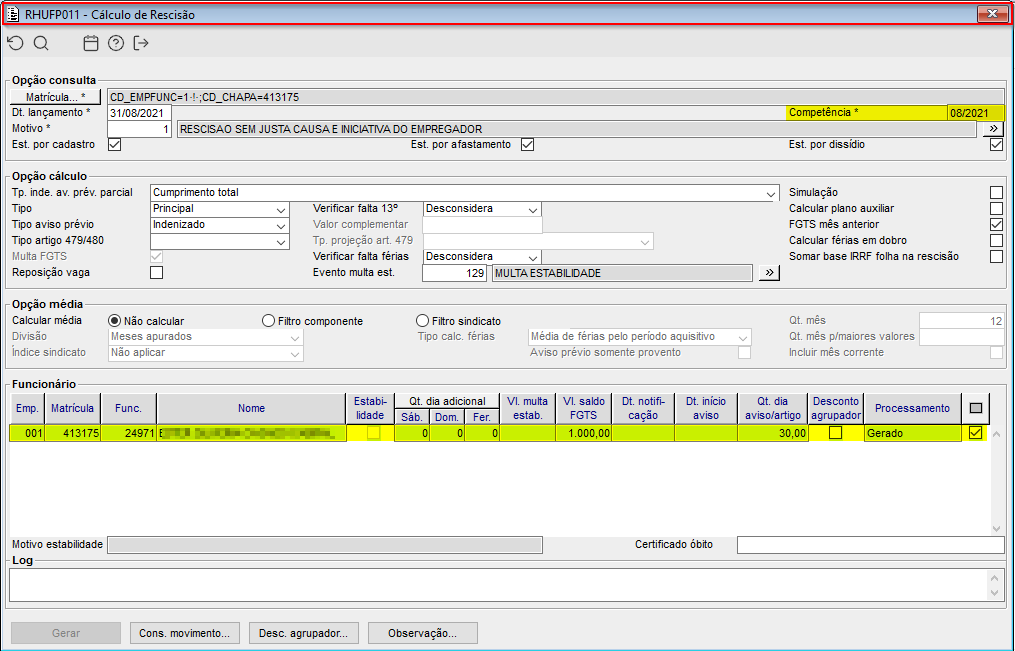This screenshot has width=1015, height=651.
Task: Click the 30,00 aviso/artigo days cell
Action: coord(772,433)
